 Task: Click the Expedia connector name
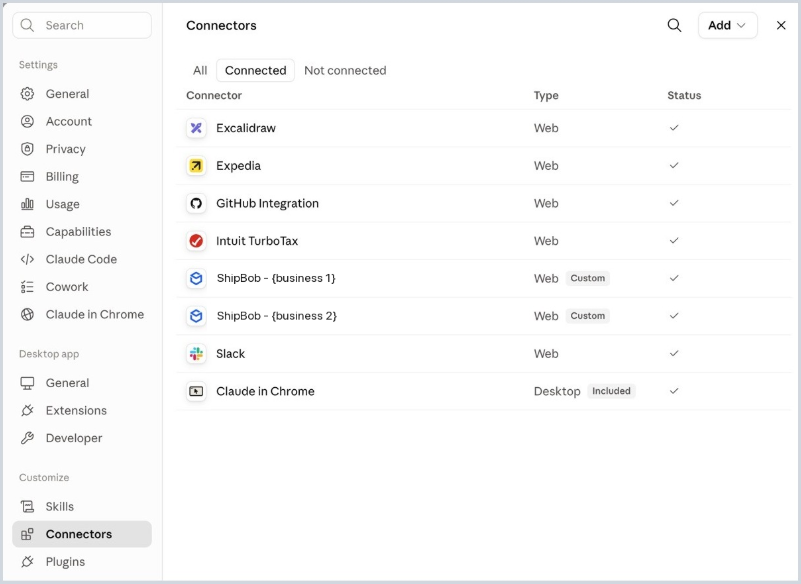pyautogui.click(x=238, y=166)
